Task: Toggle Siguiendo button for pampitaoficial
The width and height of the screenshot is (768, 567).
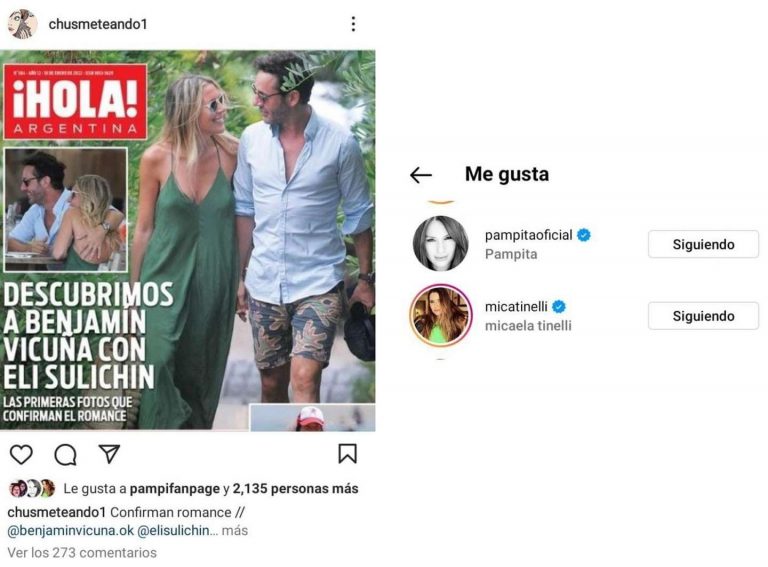Action: (703, 244)
